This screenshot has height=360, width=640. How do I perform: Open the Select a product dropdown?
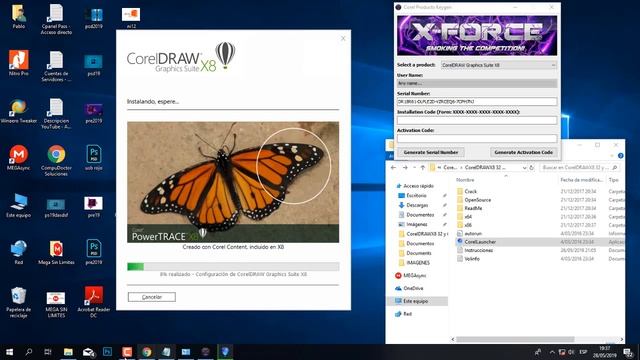[499, 65]
